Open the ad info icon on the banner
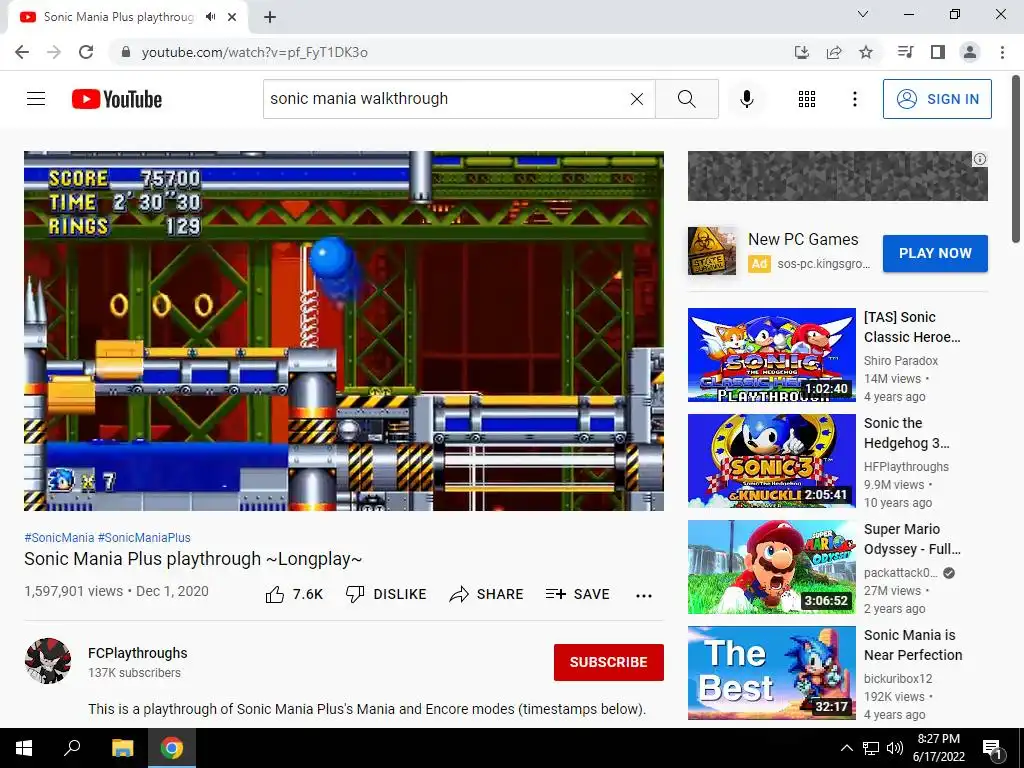The image size is (1024, 768). pyautogui.click(x=980, y=159)
